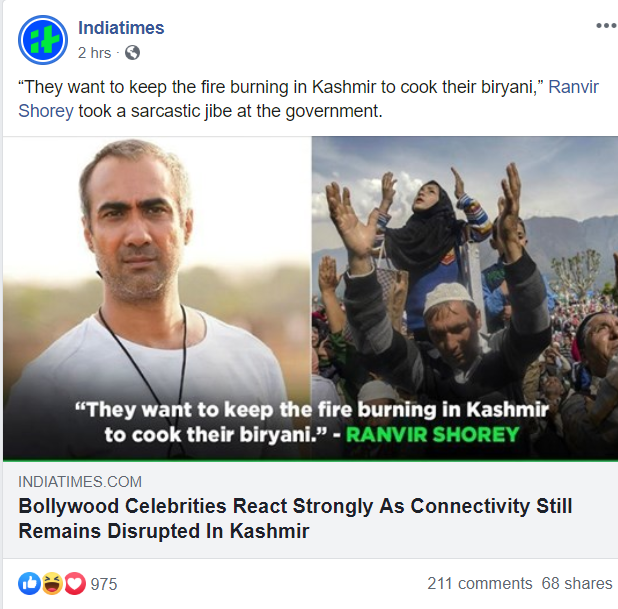The image size is (618, 609).
Task: Open the Bollywood Celebrities React Strongly headline
Action: [295, 518]
